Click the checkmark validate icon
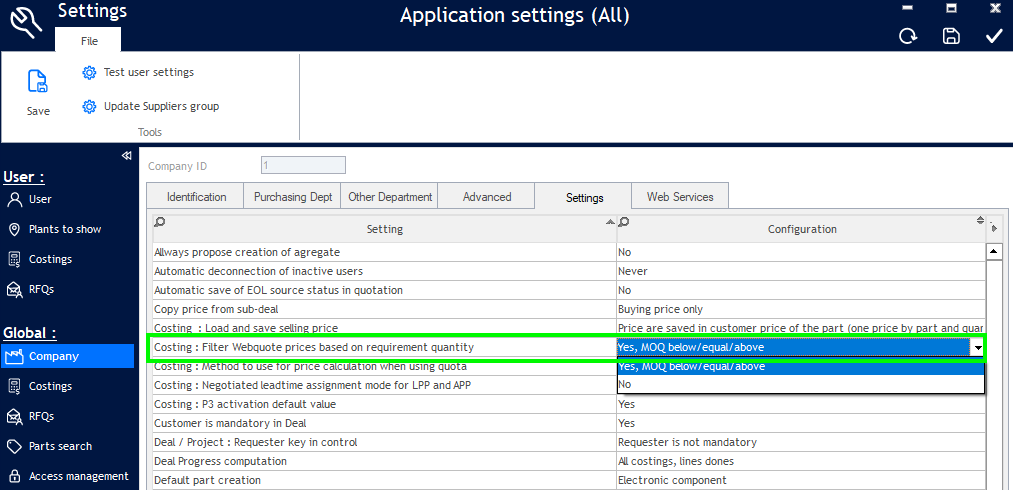This screenshot has height=490, width=1013. click(994, 36)
